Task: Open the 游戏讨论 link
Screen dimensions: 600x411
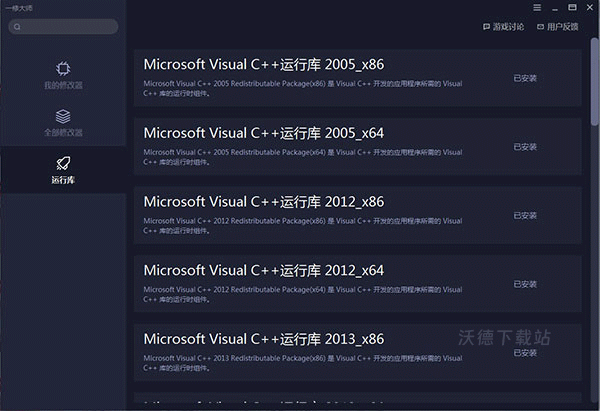Action: [504, 27]
